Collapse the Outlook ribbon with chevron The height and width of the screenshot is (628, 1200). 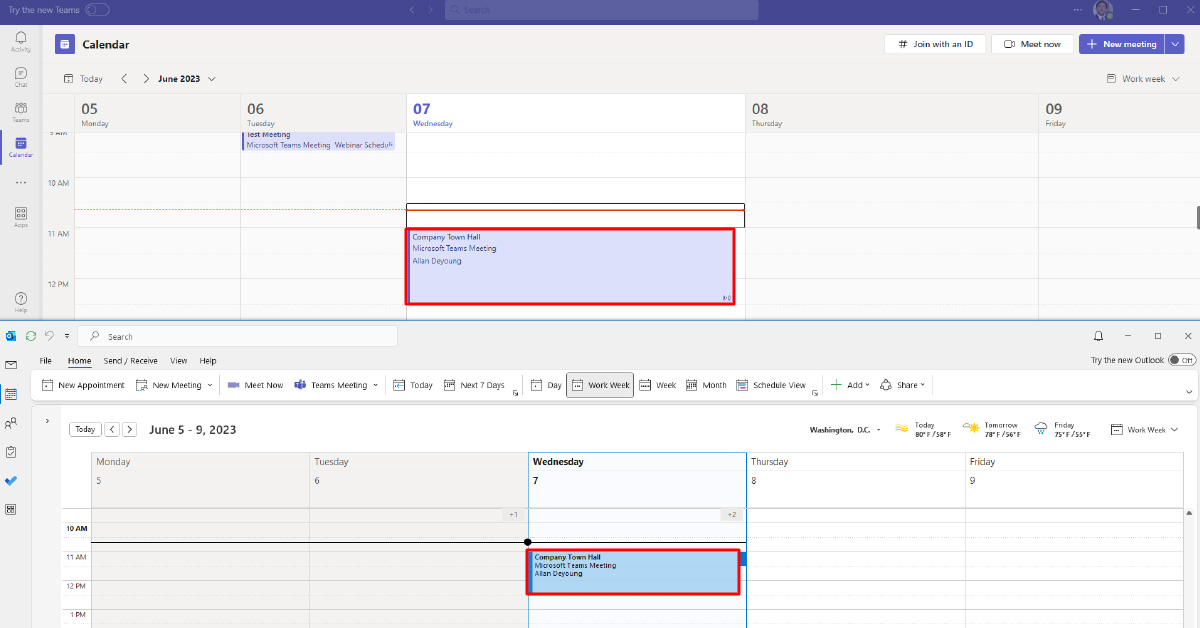(1189, 392)
